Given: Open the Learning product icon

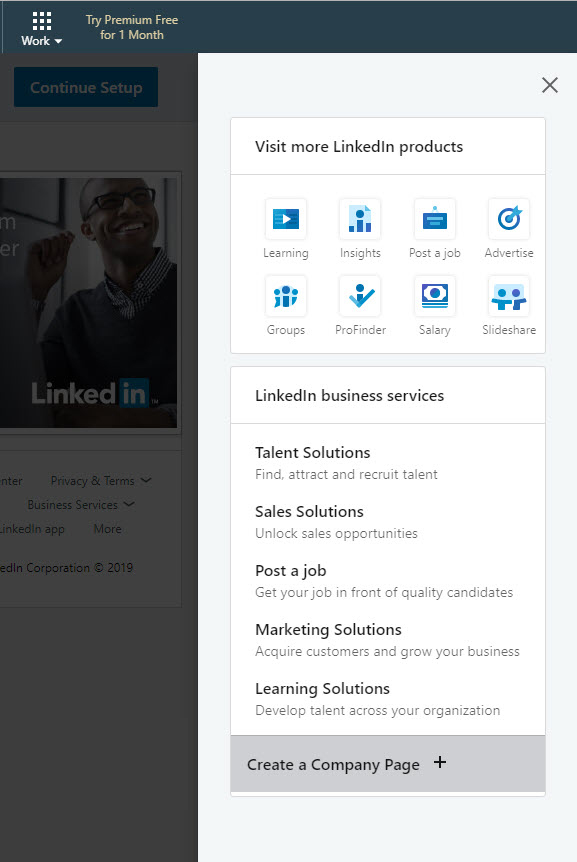Looking at the screenshot, I should click(x=286, y=219).
